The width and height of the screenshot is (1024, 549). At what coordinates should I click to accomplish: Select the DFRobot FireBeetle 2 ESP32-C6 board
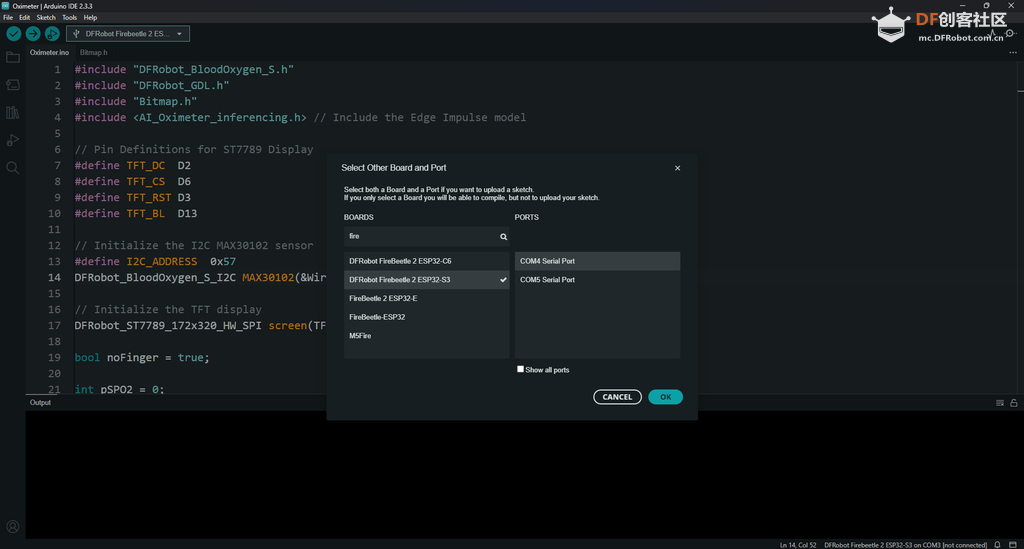(x=426, y=261)
